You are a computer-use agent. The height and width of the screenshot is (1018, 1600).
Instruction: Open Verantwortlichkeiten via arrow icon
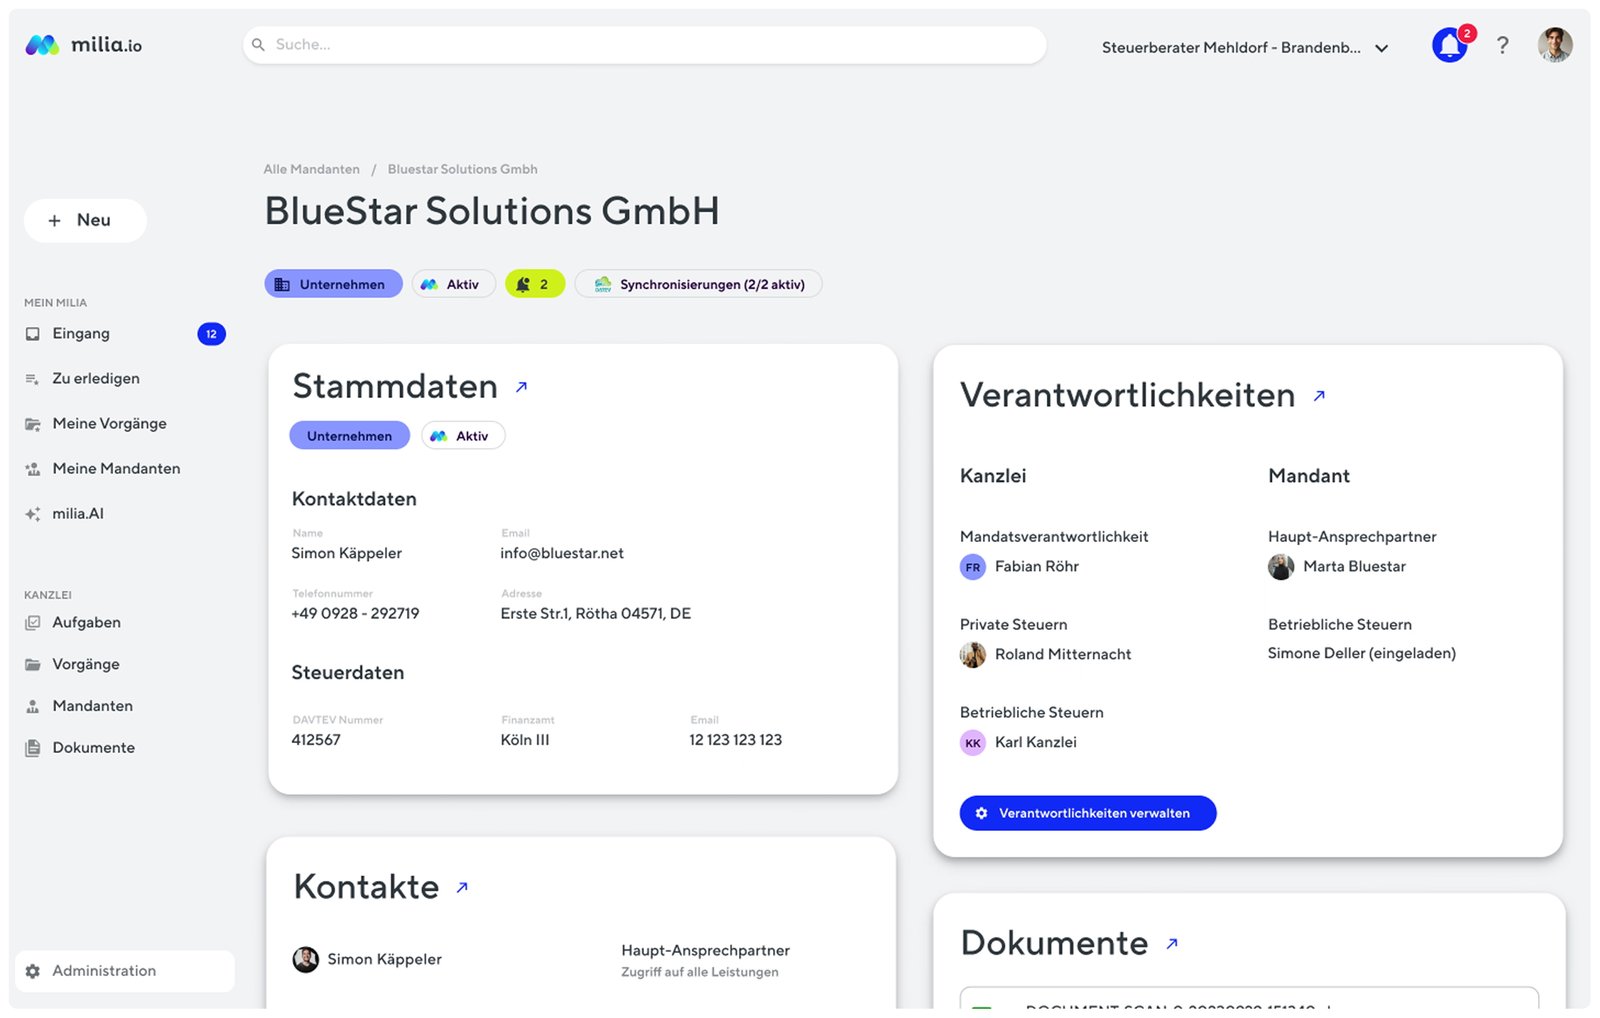pyautogui.click(x=1319, y=396)
